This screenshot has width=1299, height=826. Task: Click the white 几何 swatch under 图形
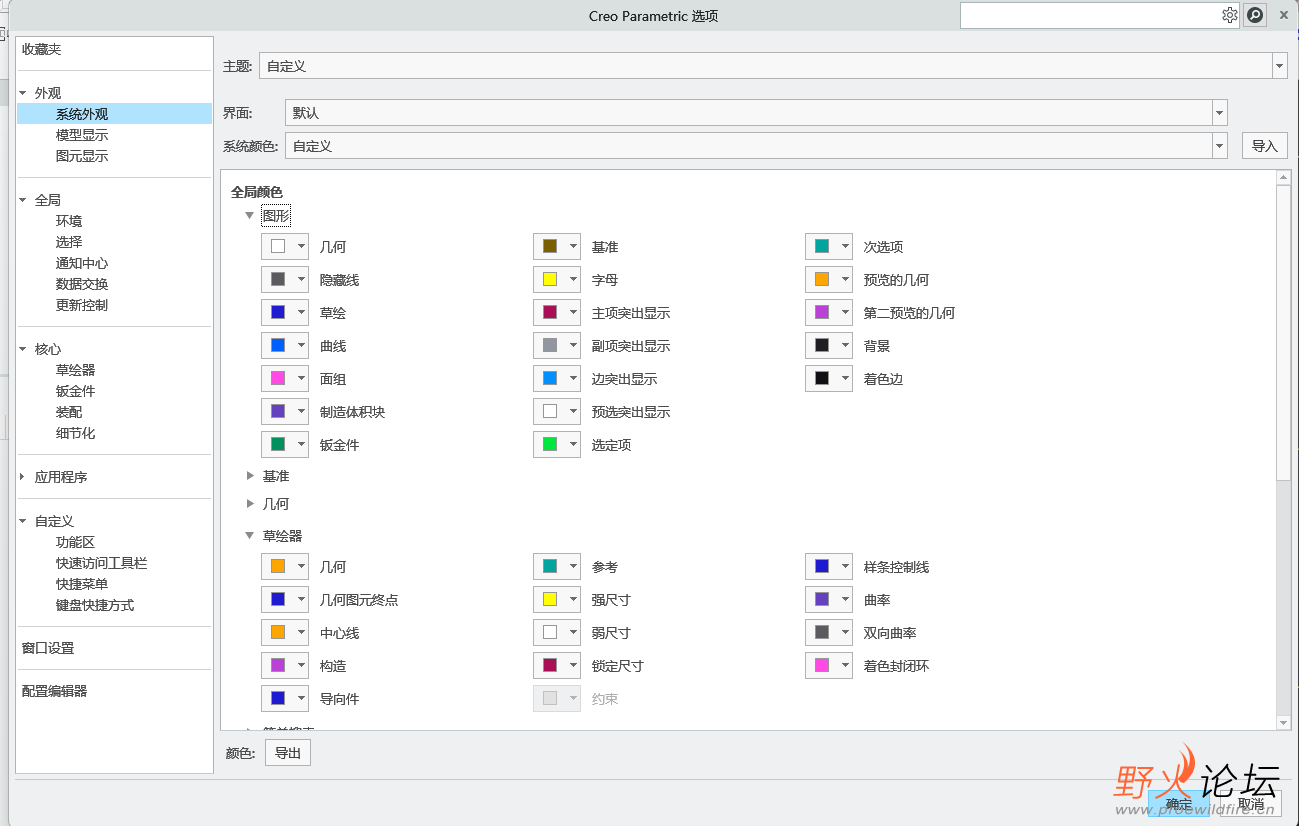[x=278, y=246]
